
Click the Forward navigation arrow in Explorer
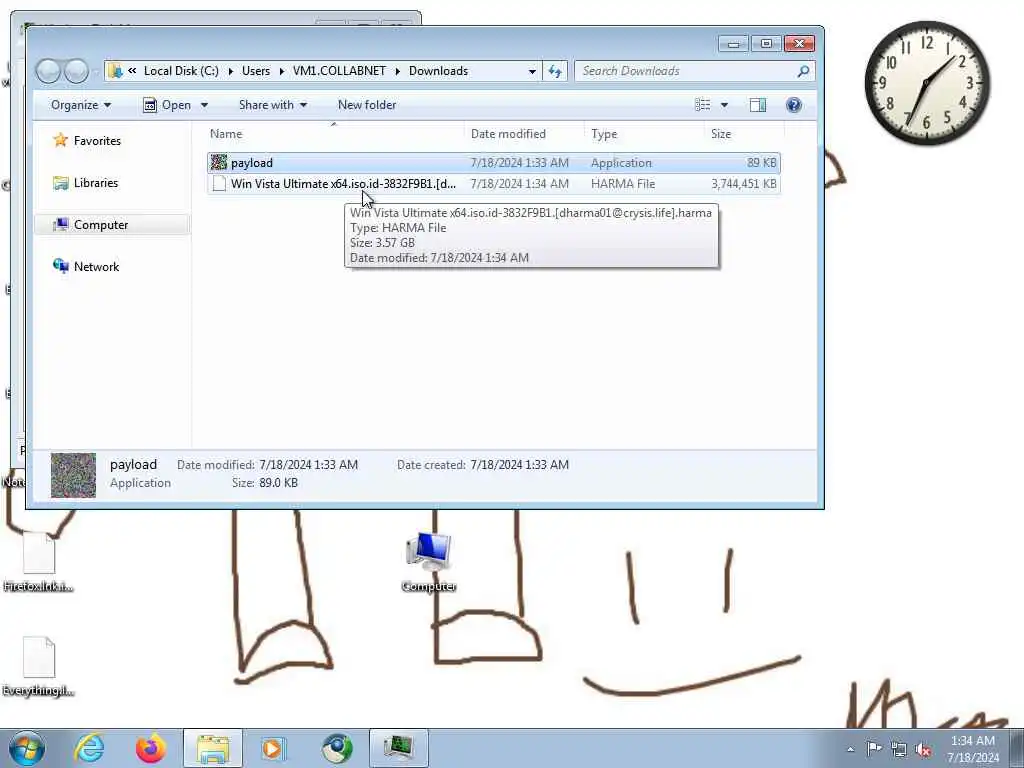point(76,71)
